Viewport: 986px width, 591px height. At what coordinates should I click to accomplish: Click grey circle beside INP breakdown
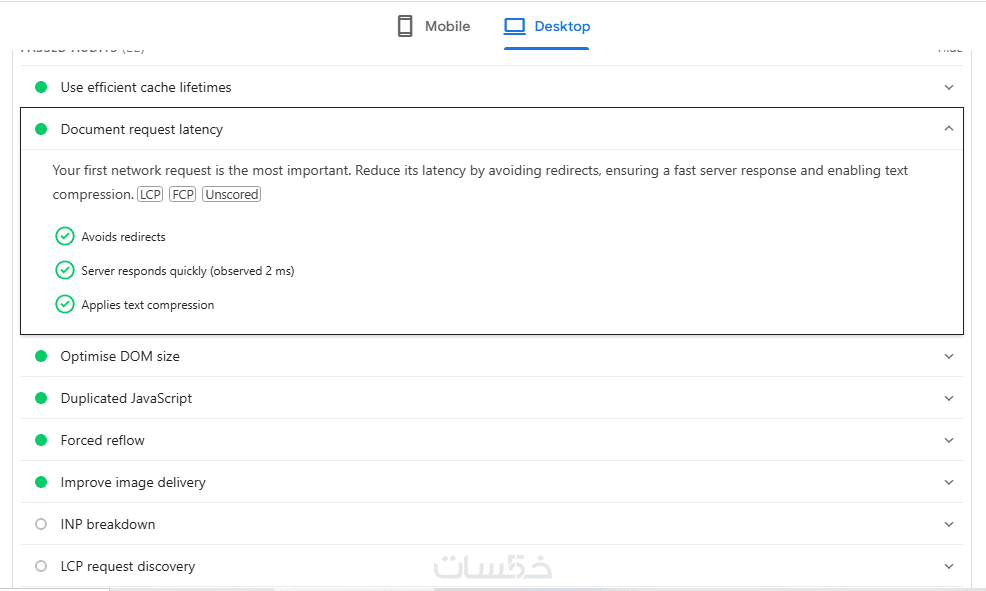(41, 524)
